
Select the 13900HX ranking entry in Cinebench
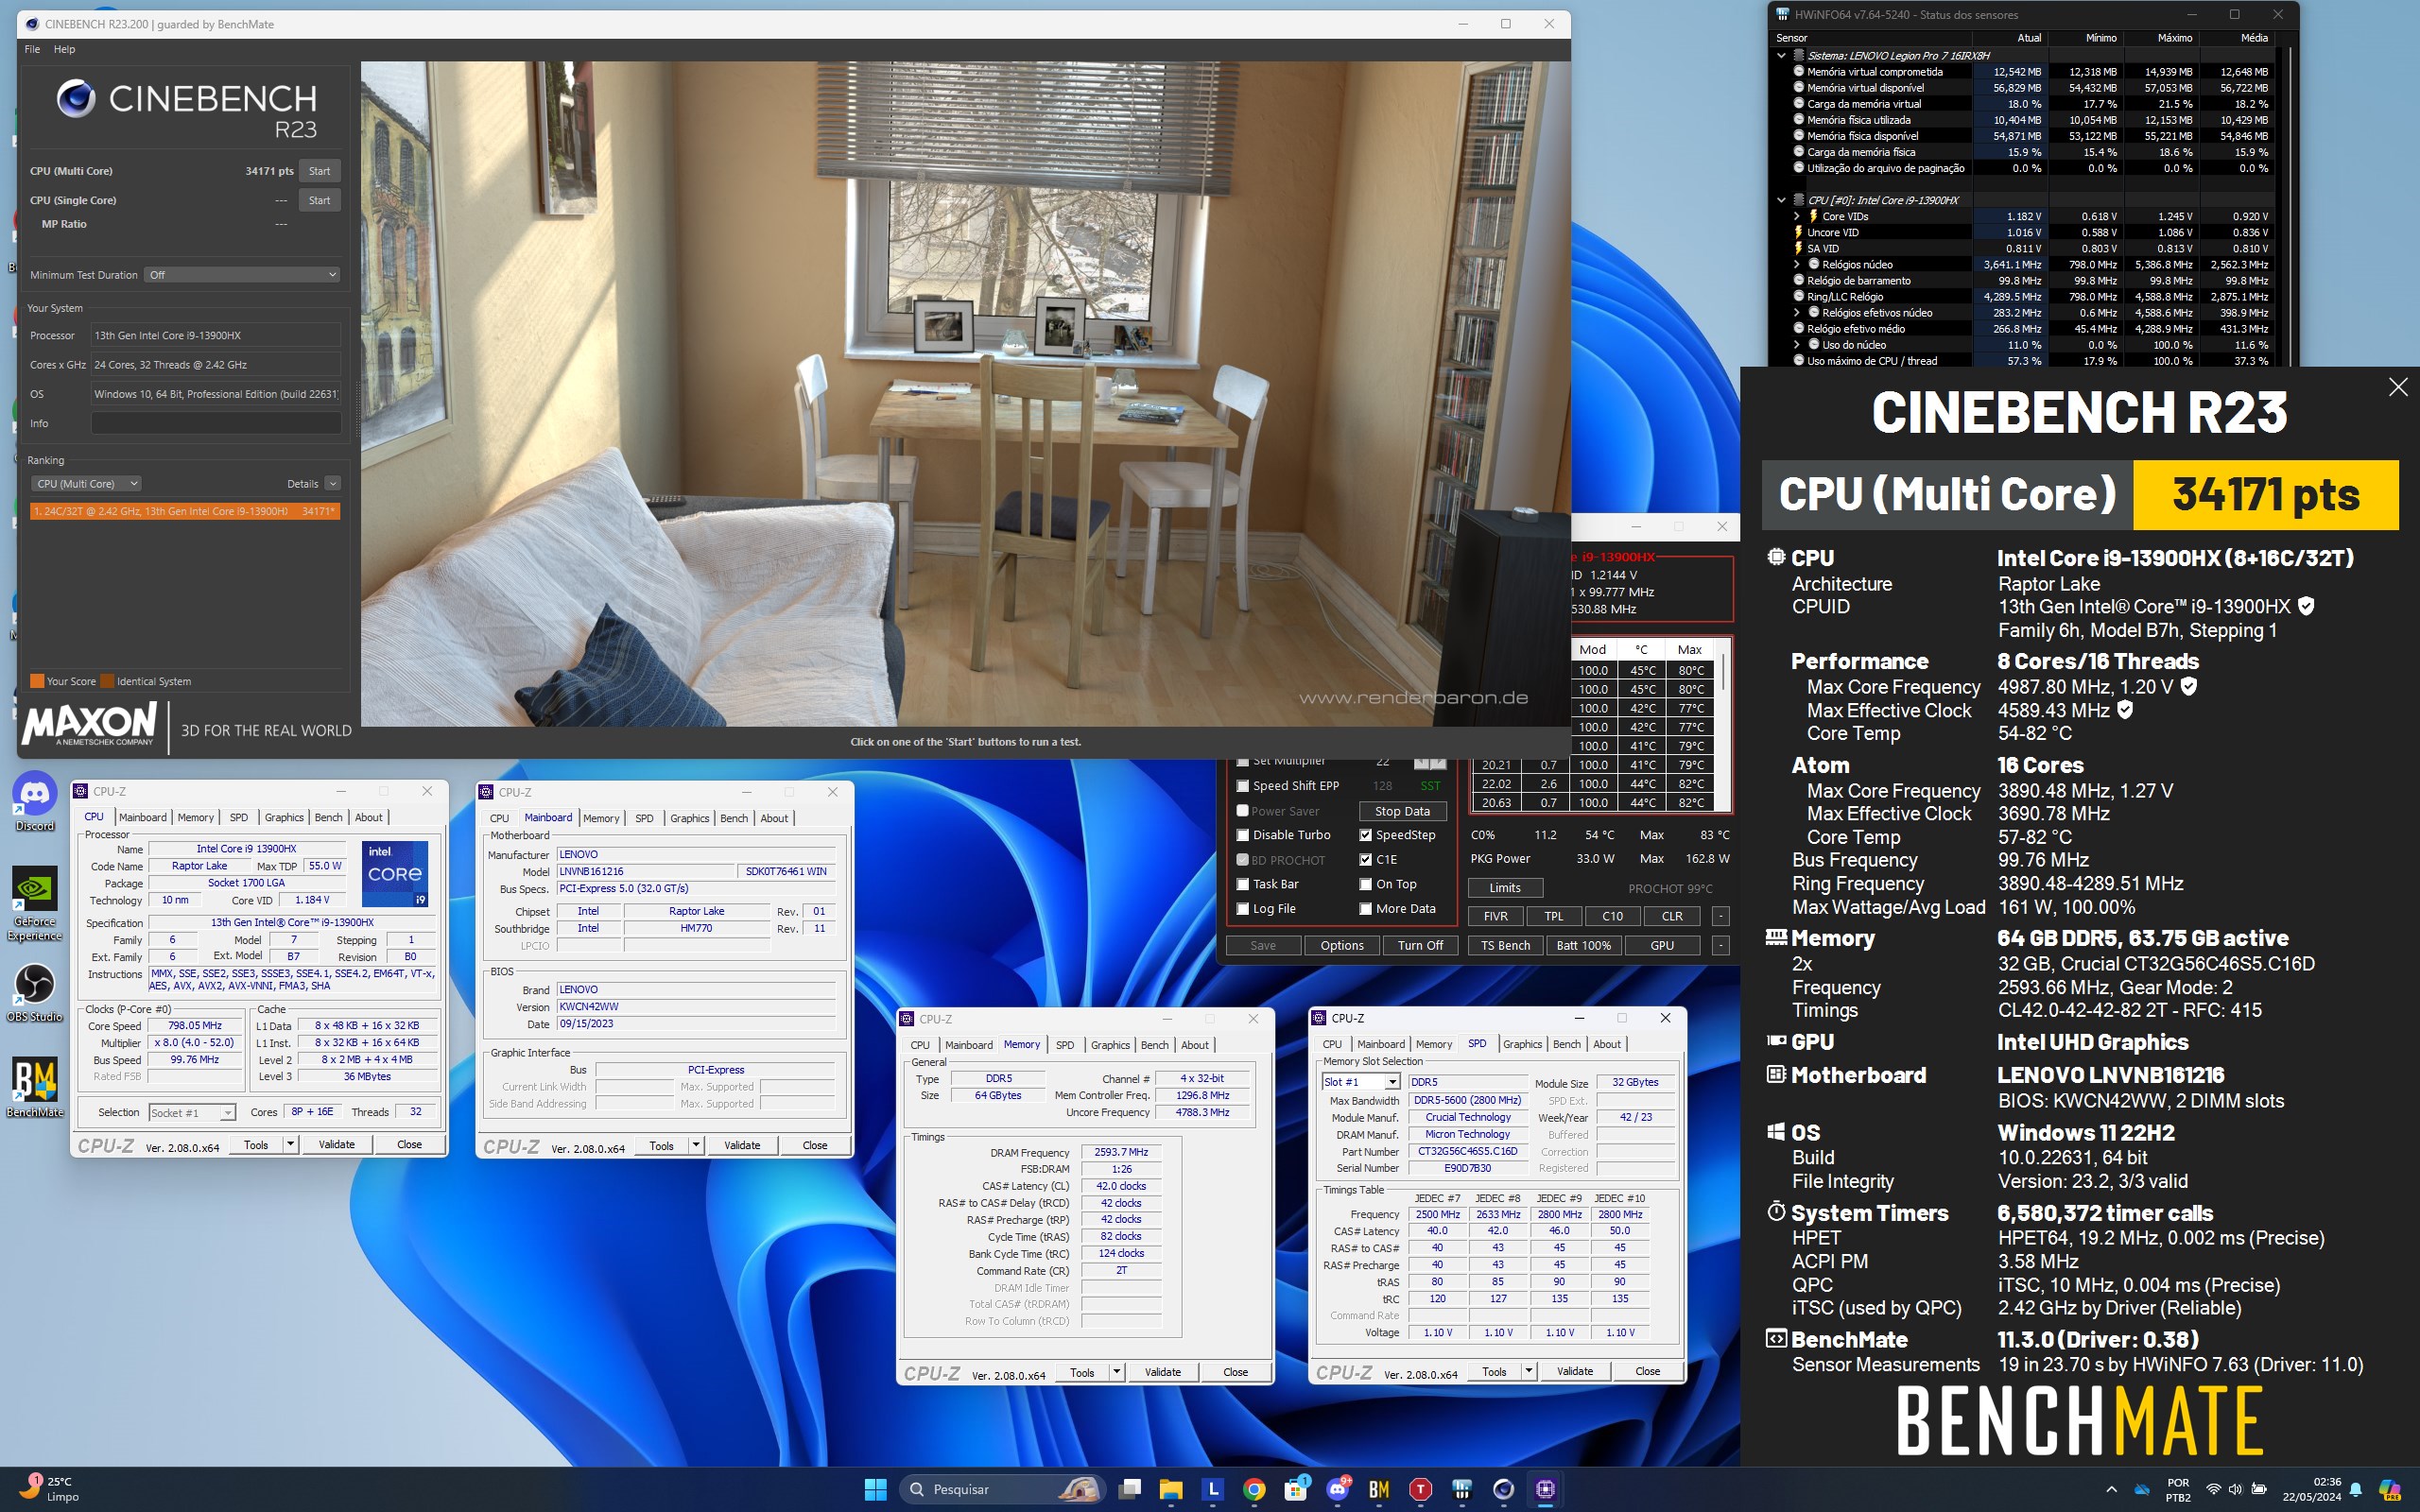(185, 511)
